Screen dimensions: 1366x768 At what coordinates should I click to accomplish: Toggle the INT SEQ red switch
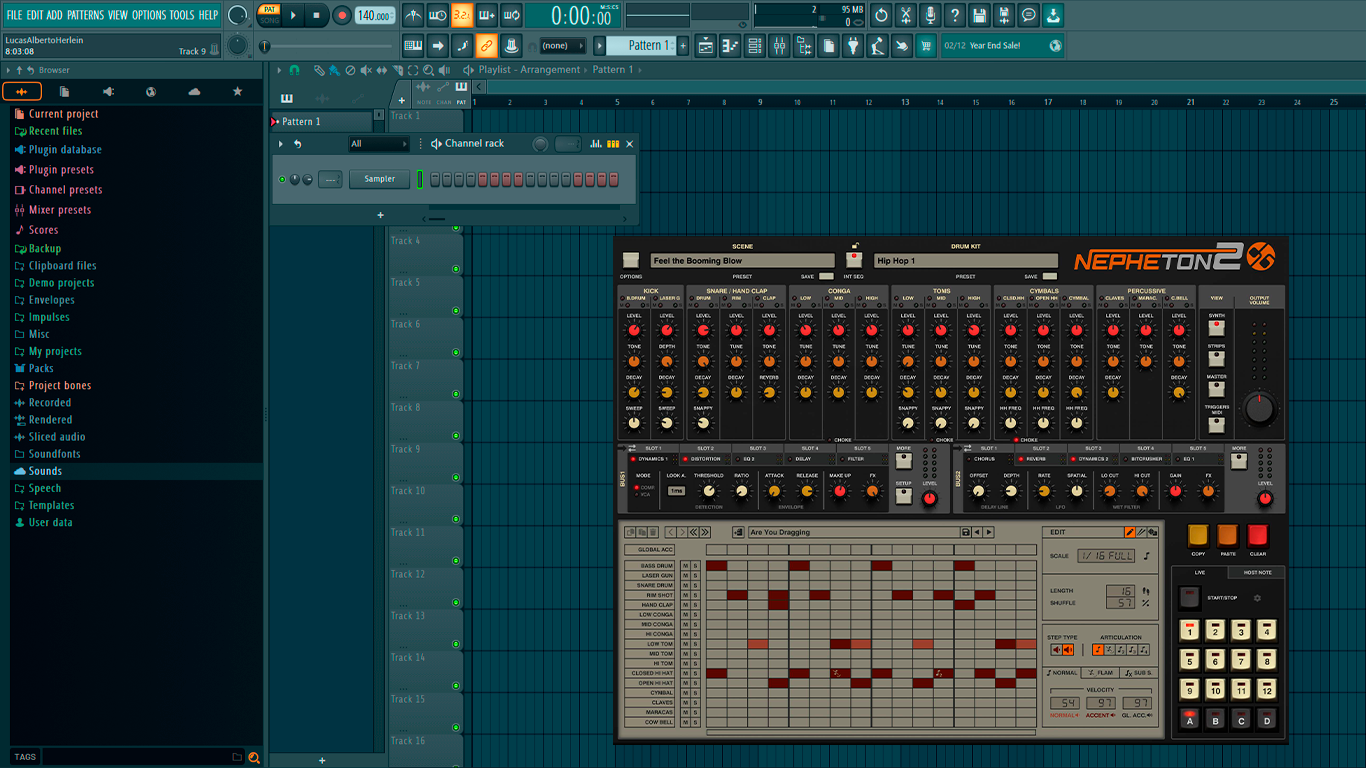point(853,260)
